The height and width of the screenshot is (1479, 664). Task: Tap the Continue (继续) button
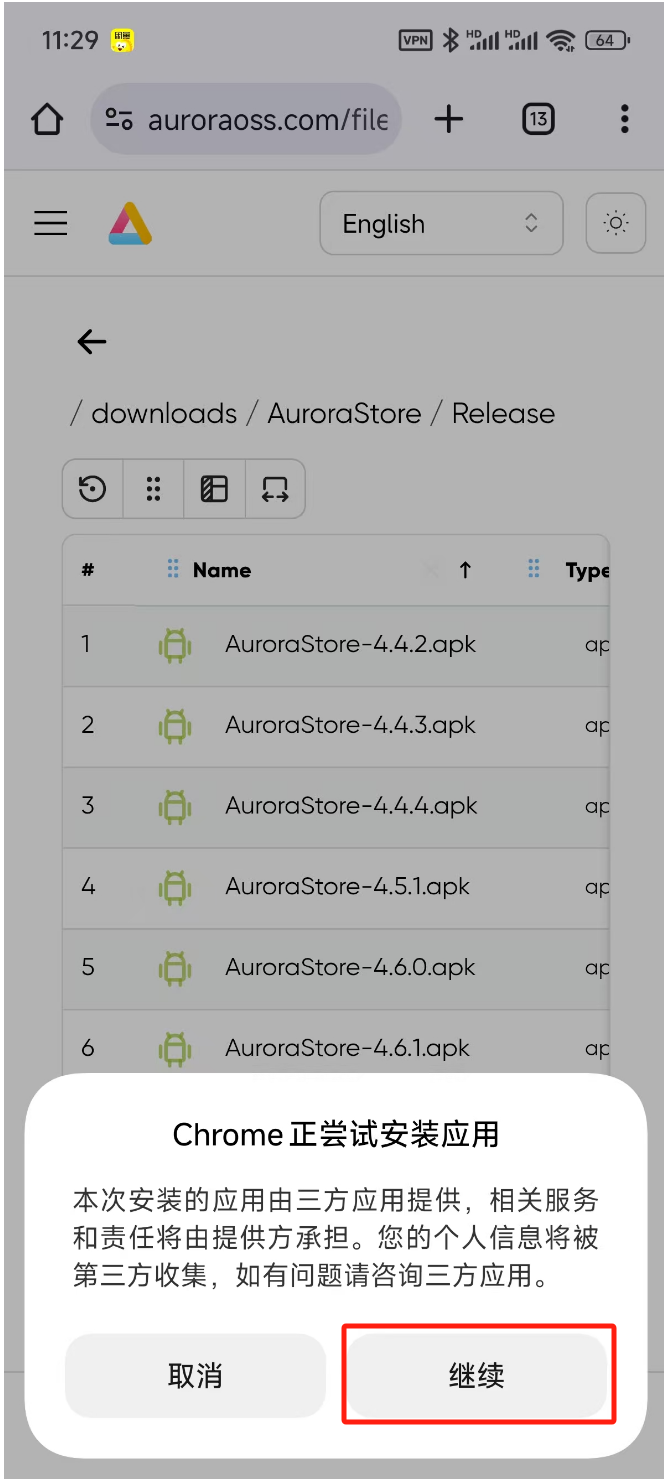pos(477,1374)
